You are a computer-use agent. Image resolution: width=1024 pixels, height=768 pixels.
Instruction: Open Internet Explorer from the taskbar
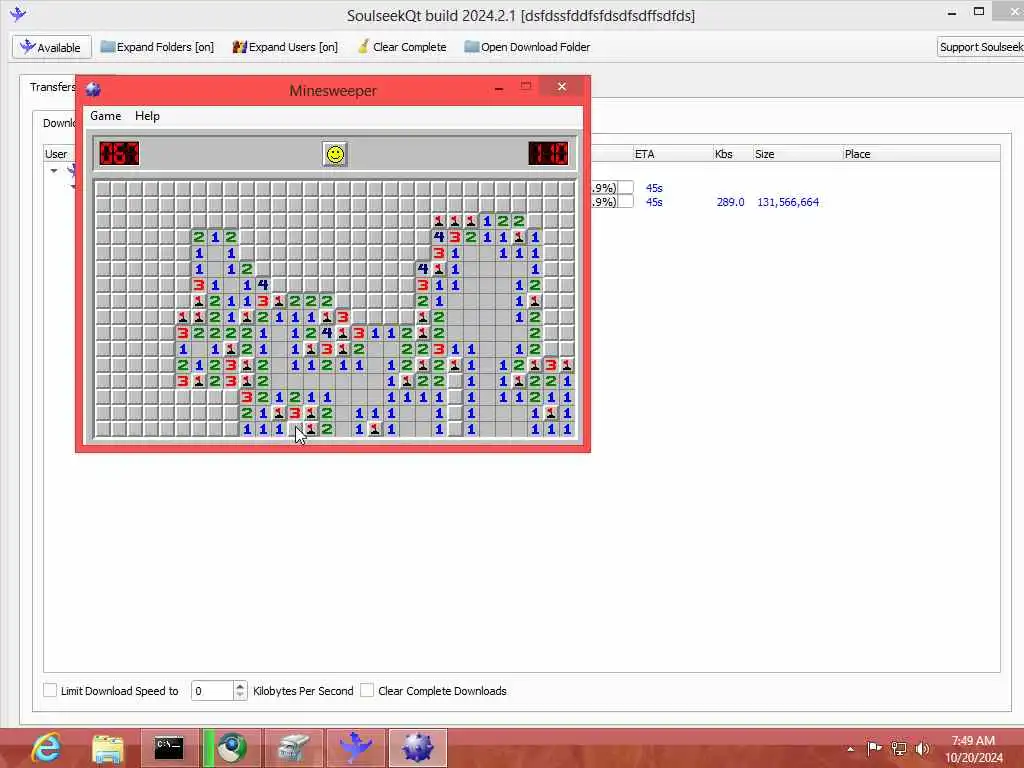[46, 748]
